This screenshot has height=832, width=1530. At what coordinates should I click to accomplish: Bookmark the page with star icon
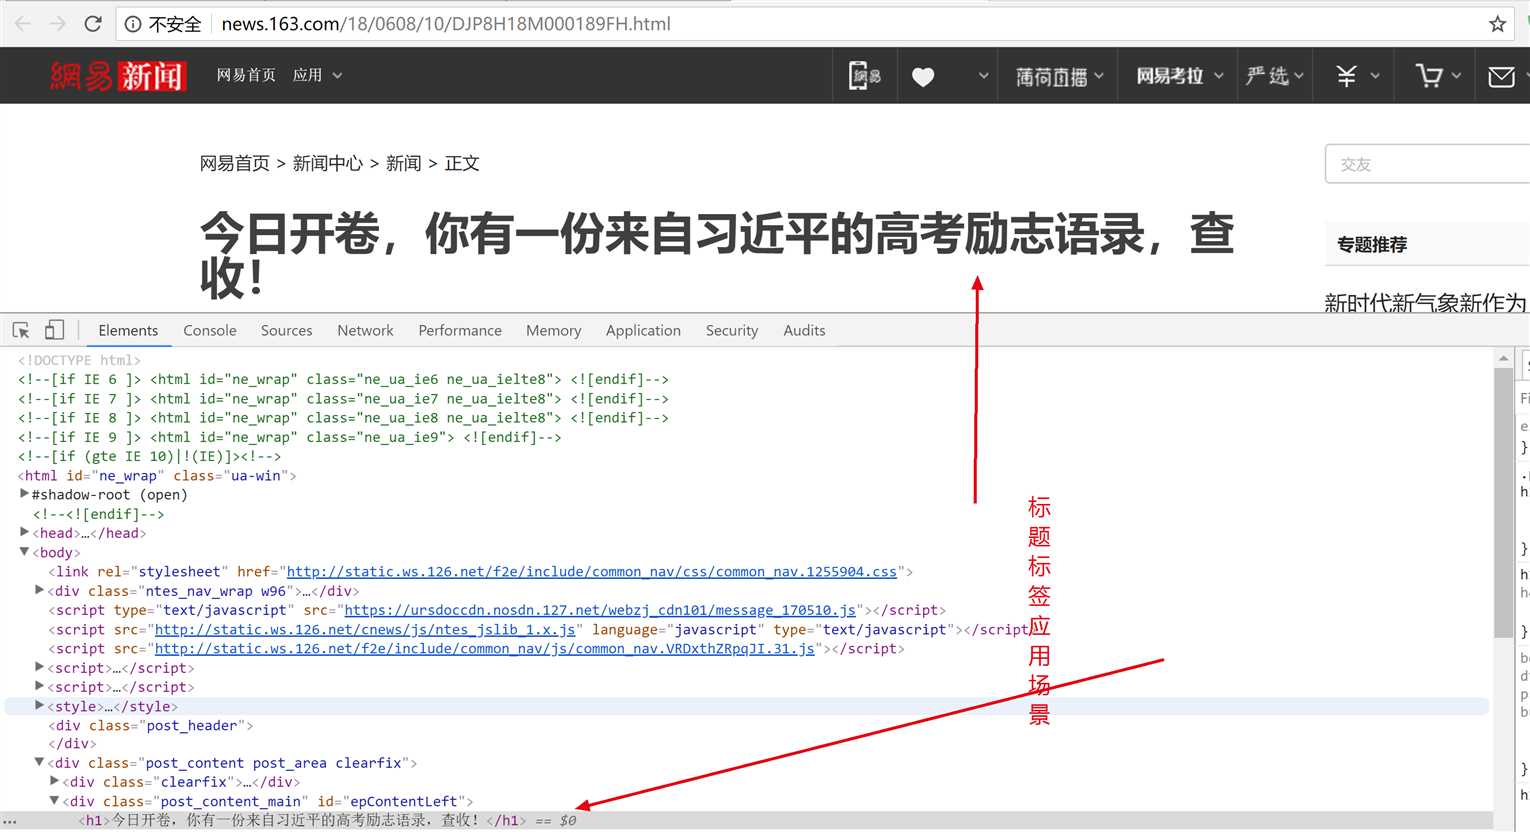click(1497, 24)
